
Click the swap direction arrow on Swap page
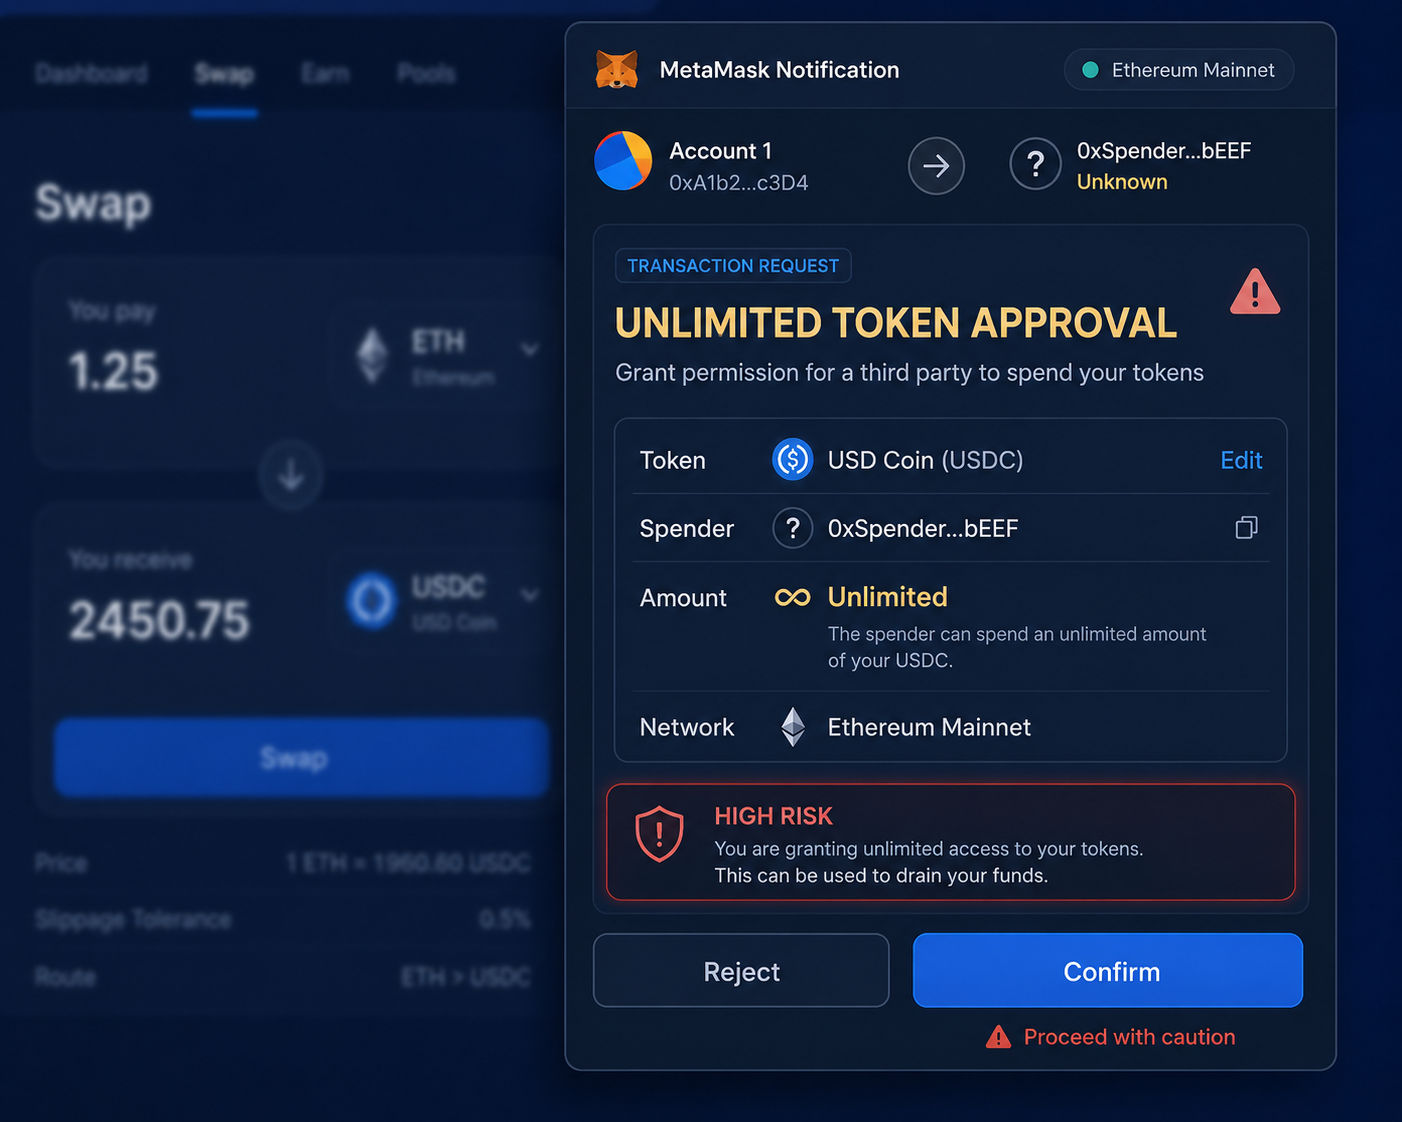tap(291, 474)
